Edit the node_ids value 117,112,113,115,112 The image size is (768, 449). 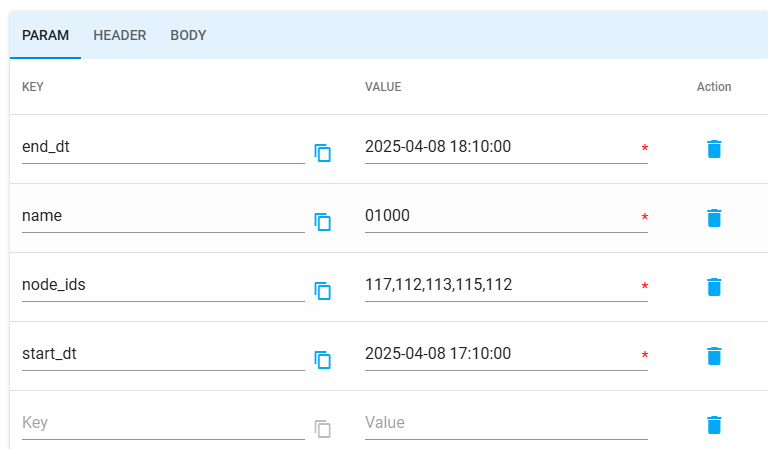click(x=500, y=285)
